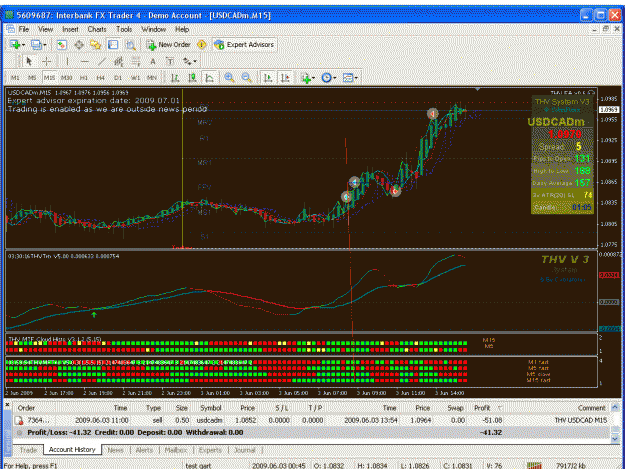The image size is (625, 469).
Task: Switch chart to candlesticks style
Action: 192,78
